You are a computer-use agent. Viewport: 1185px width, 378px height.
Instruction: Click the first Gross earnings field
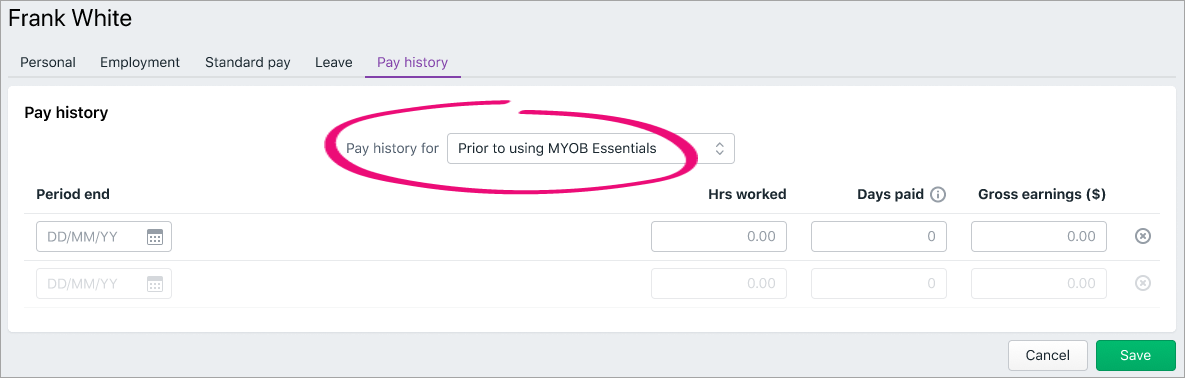pyautogui.click(x=1039, y=237)
